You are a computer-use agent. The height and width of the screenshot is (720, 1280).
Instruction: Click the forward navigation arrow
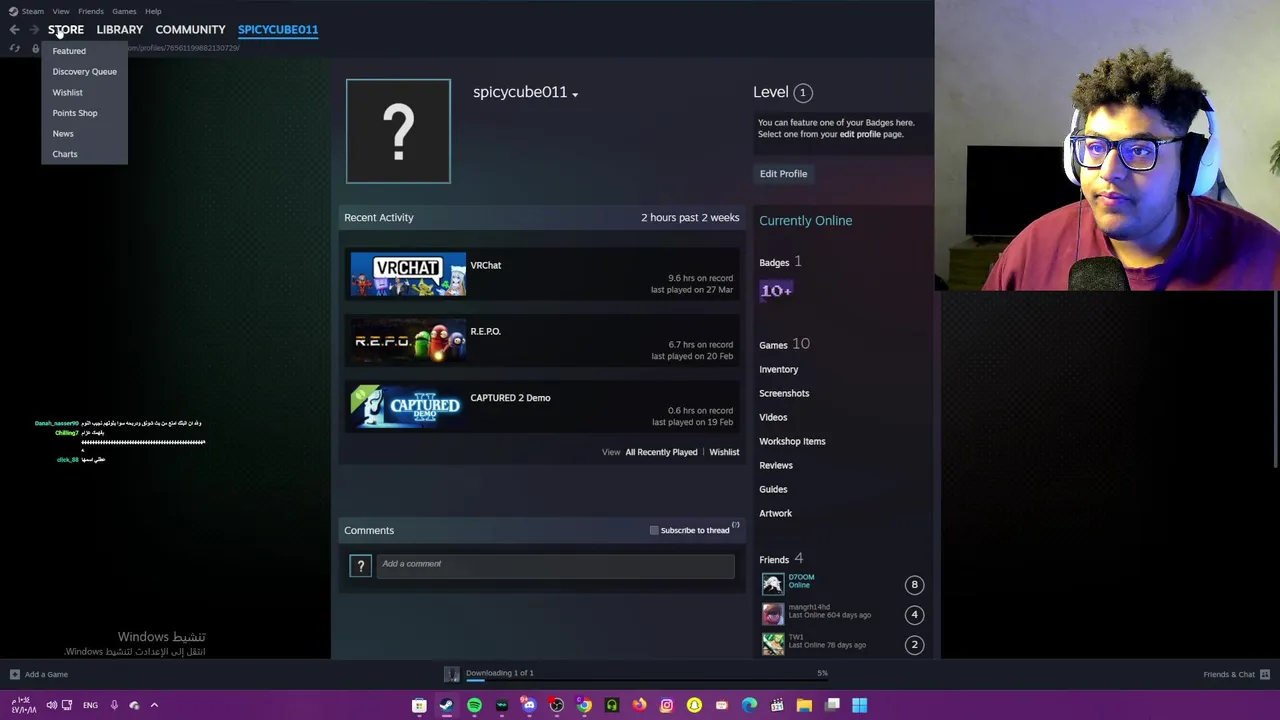tap(34, 30)
